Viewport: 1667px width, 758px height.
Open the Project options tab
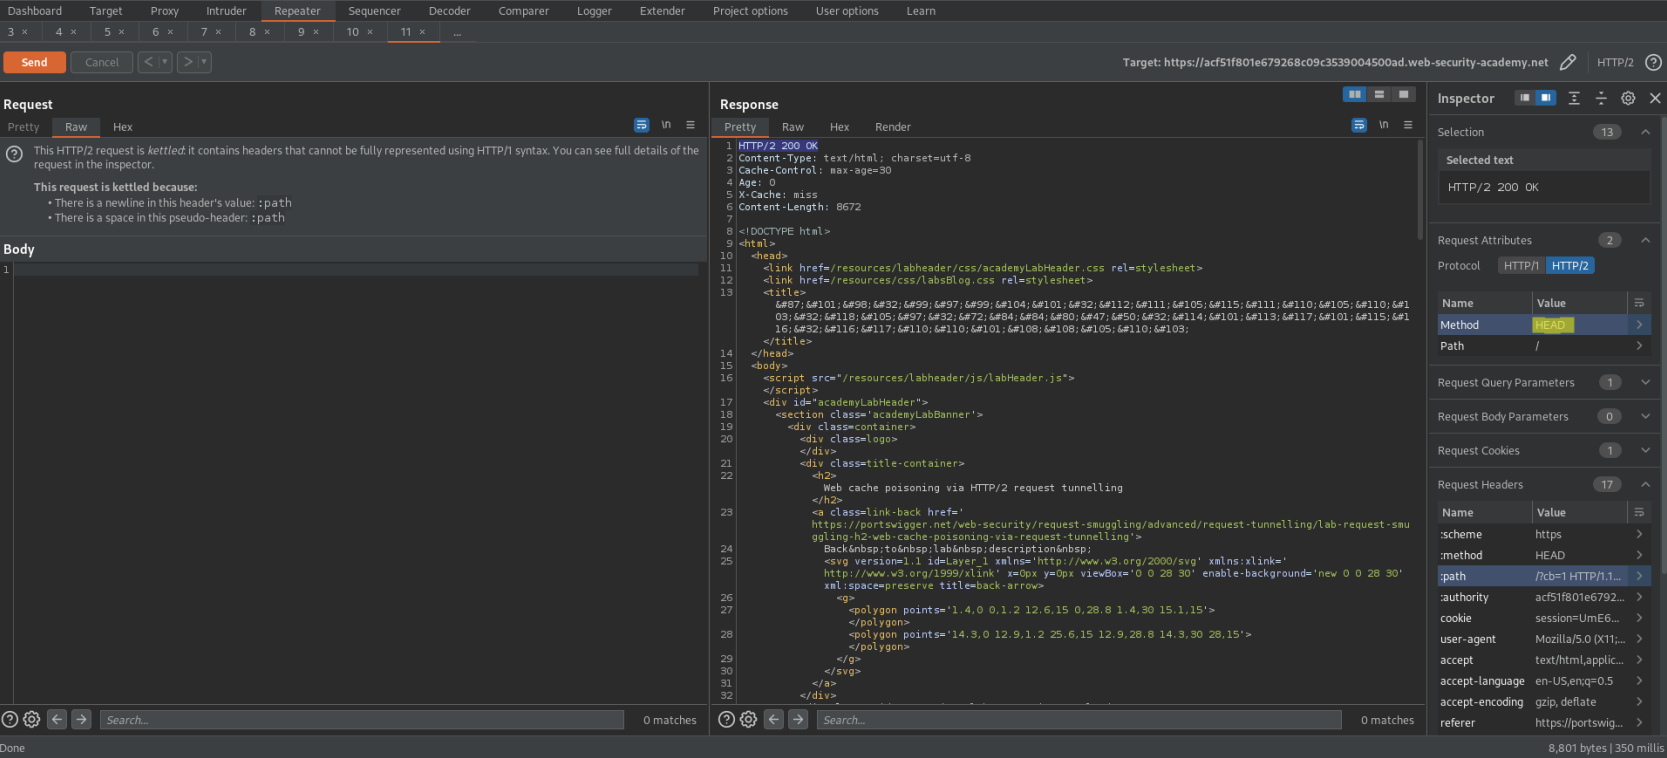click(x=750, y=11)
